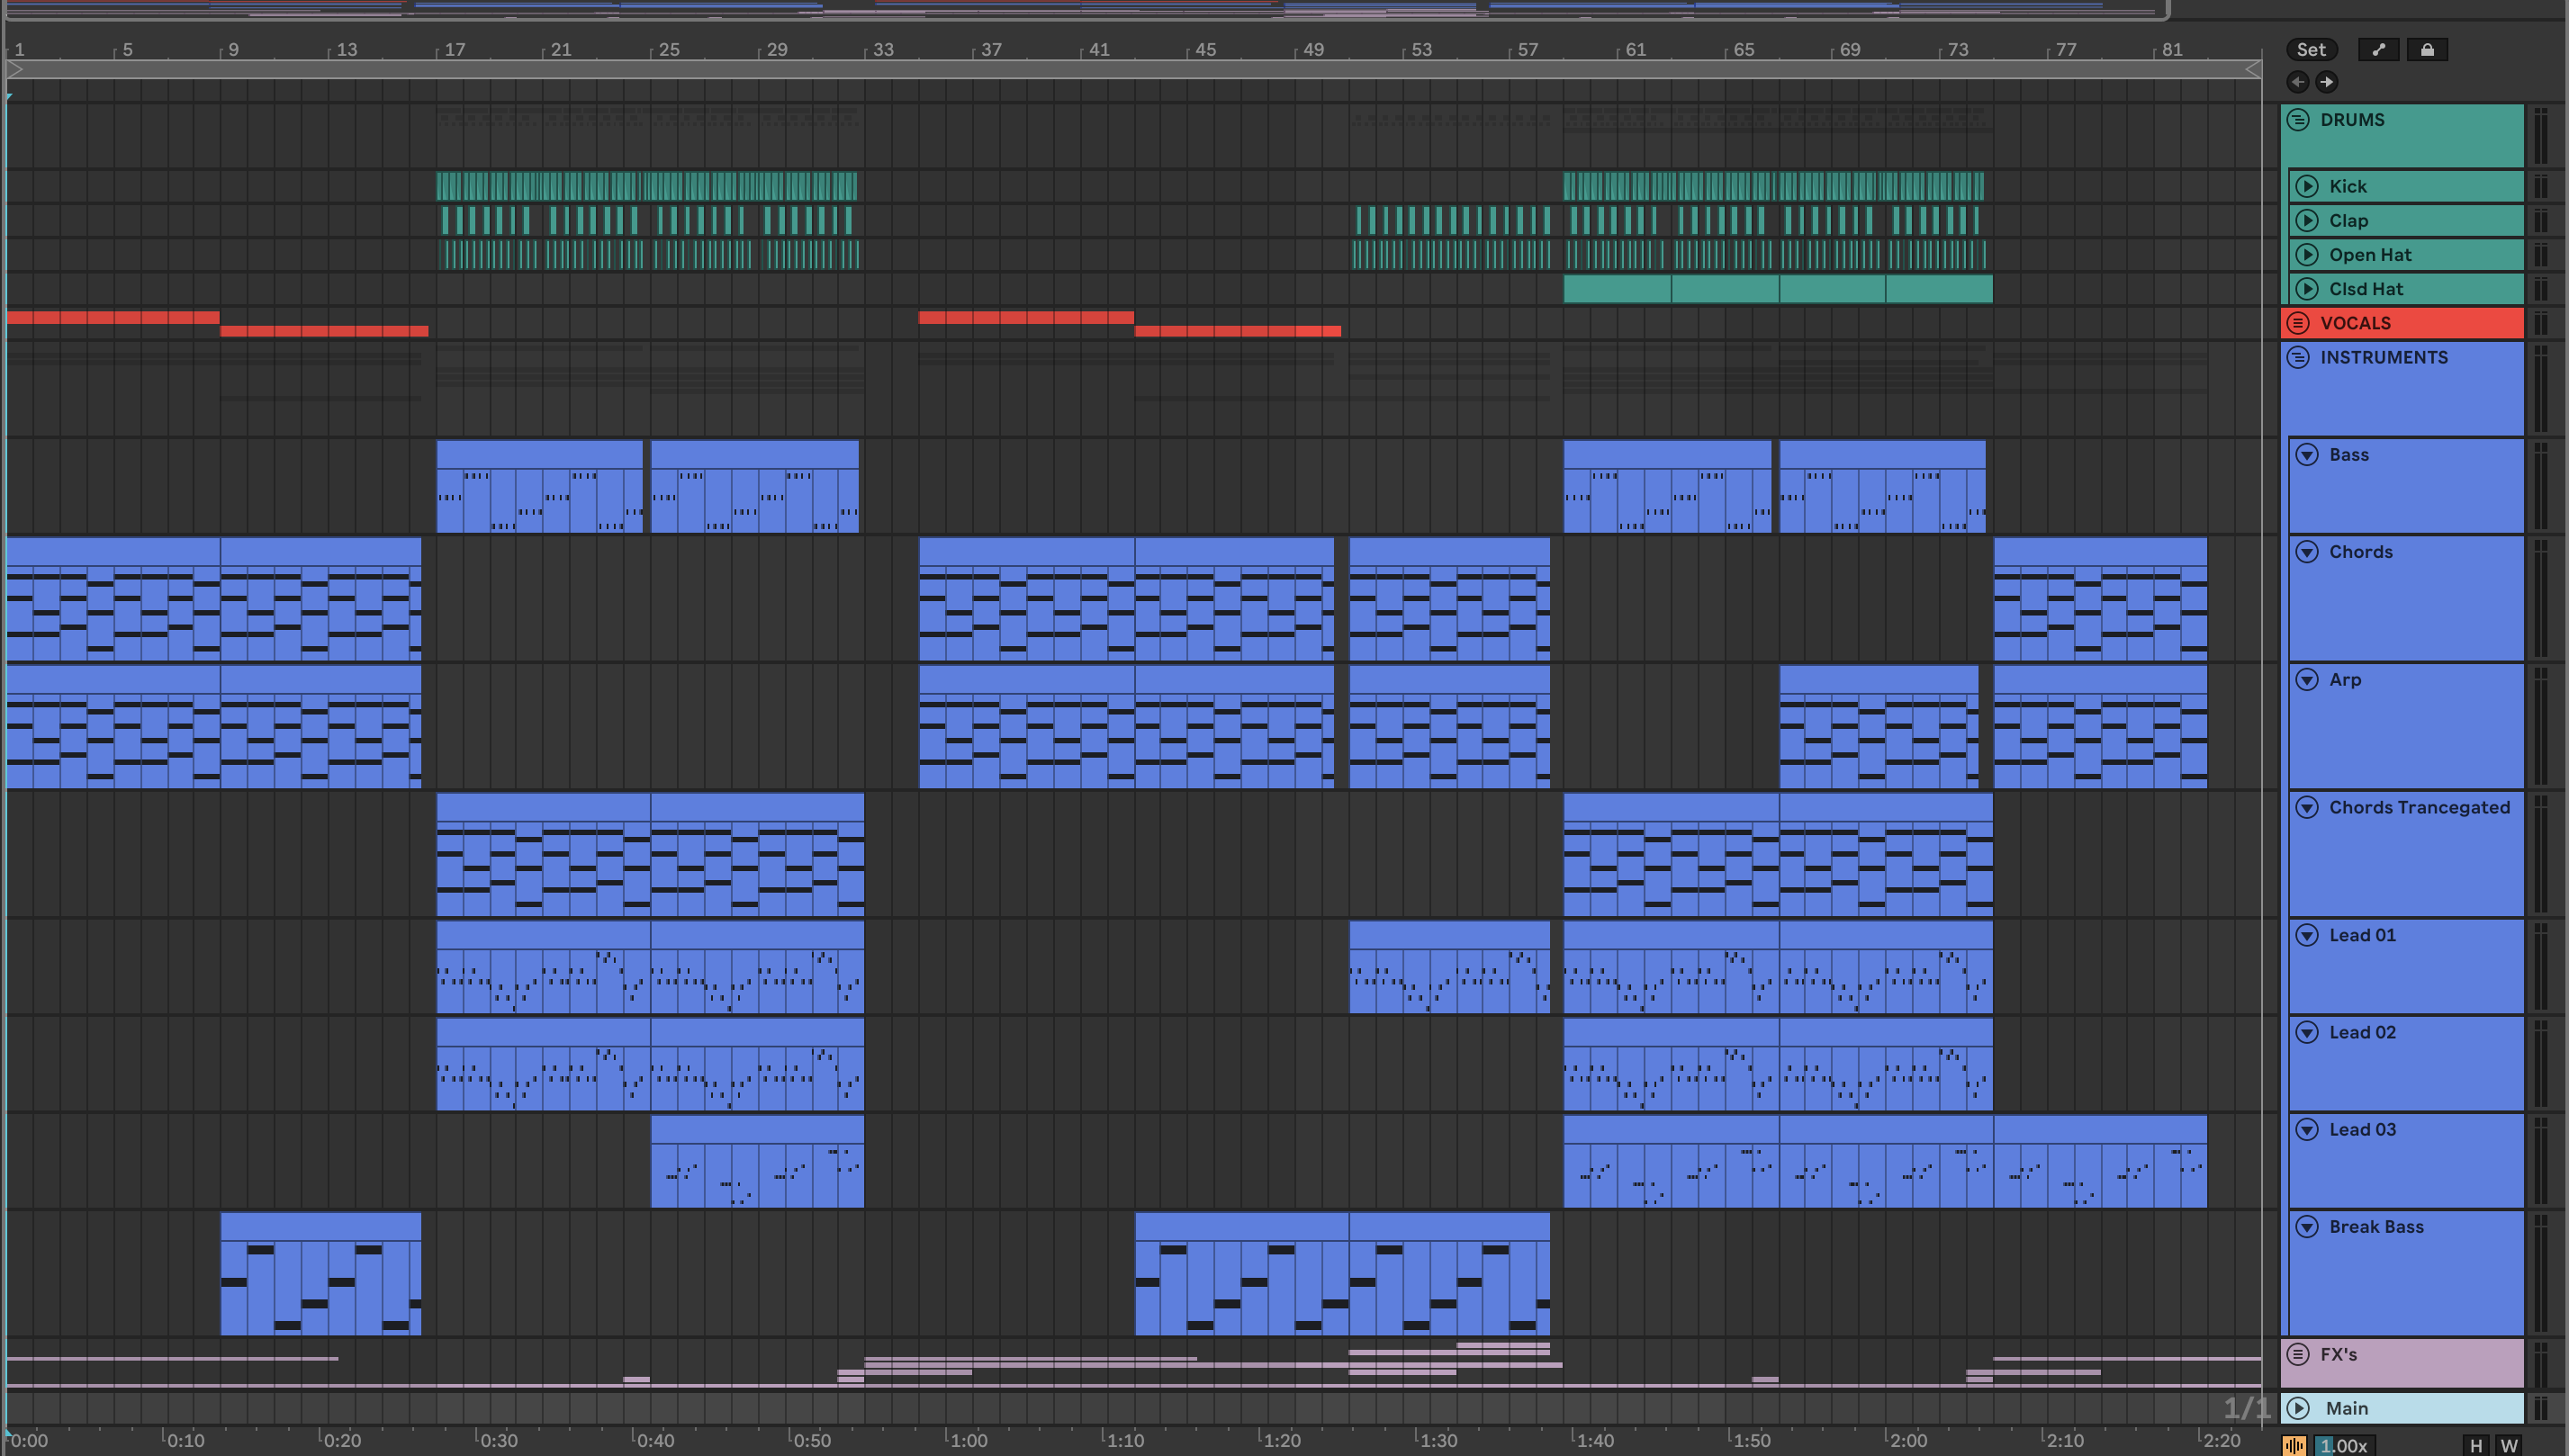2569x1456 pixels.
Task: Collapse the DRUMS group track
Action: click(x=2298, y=120)
